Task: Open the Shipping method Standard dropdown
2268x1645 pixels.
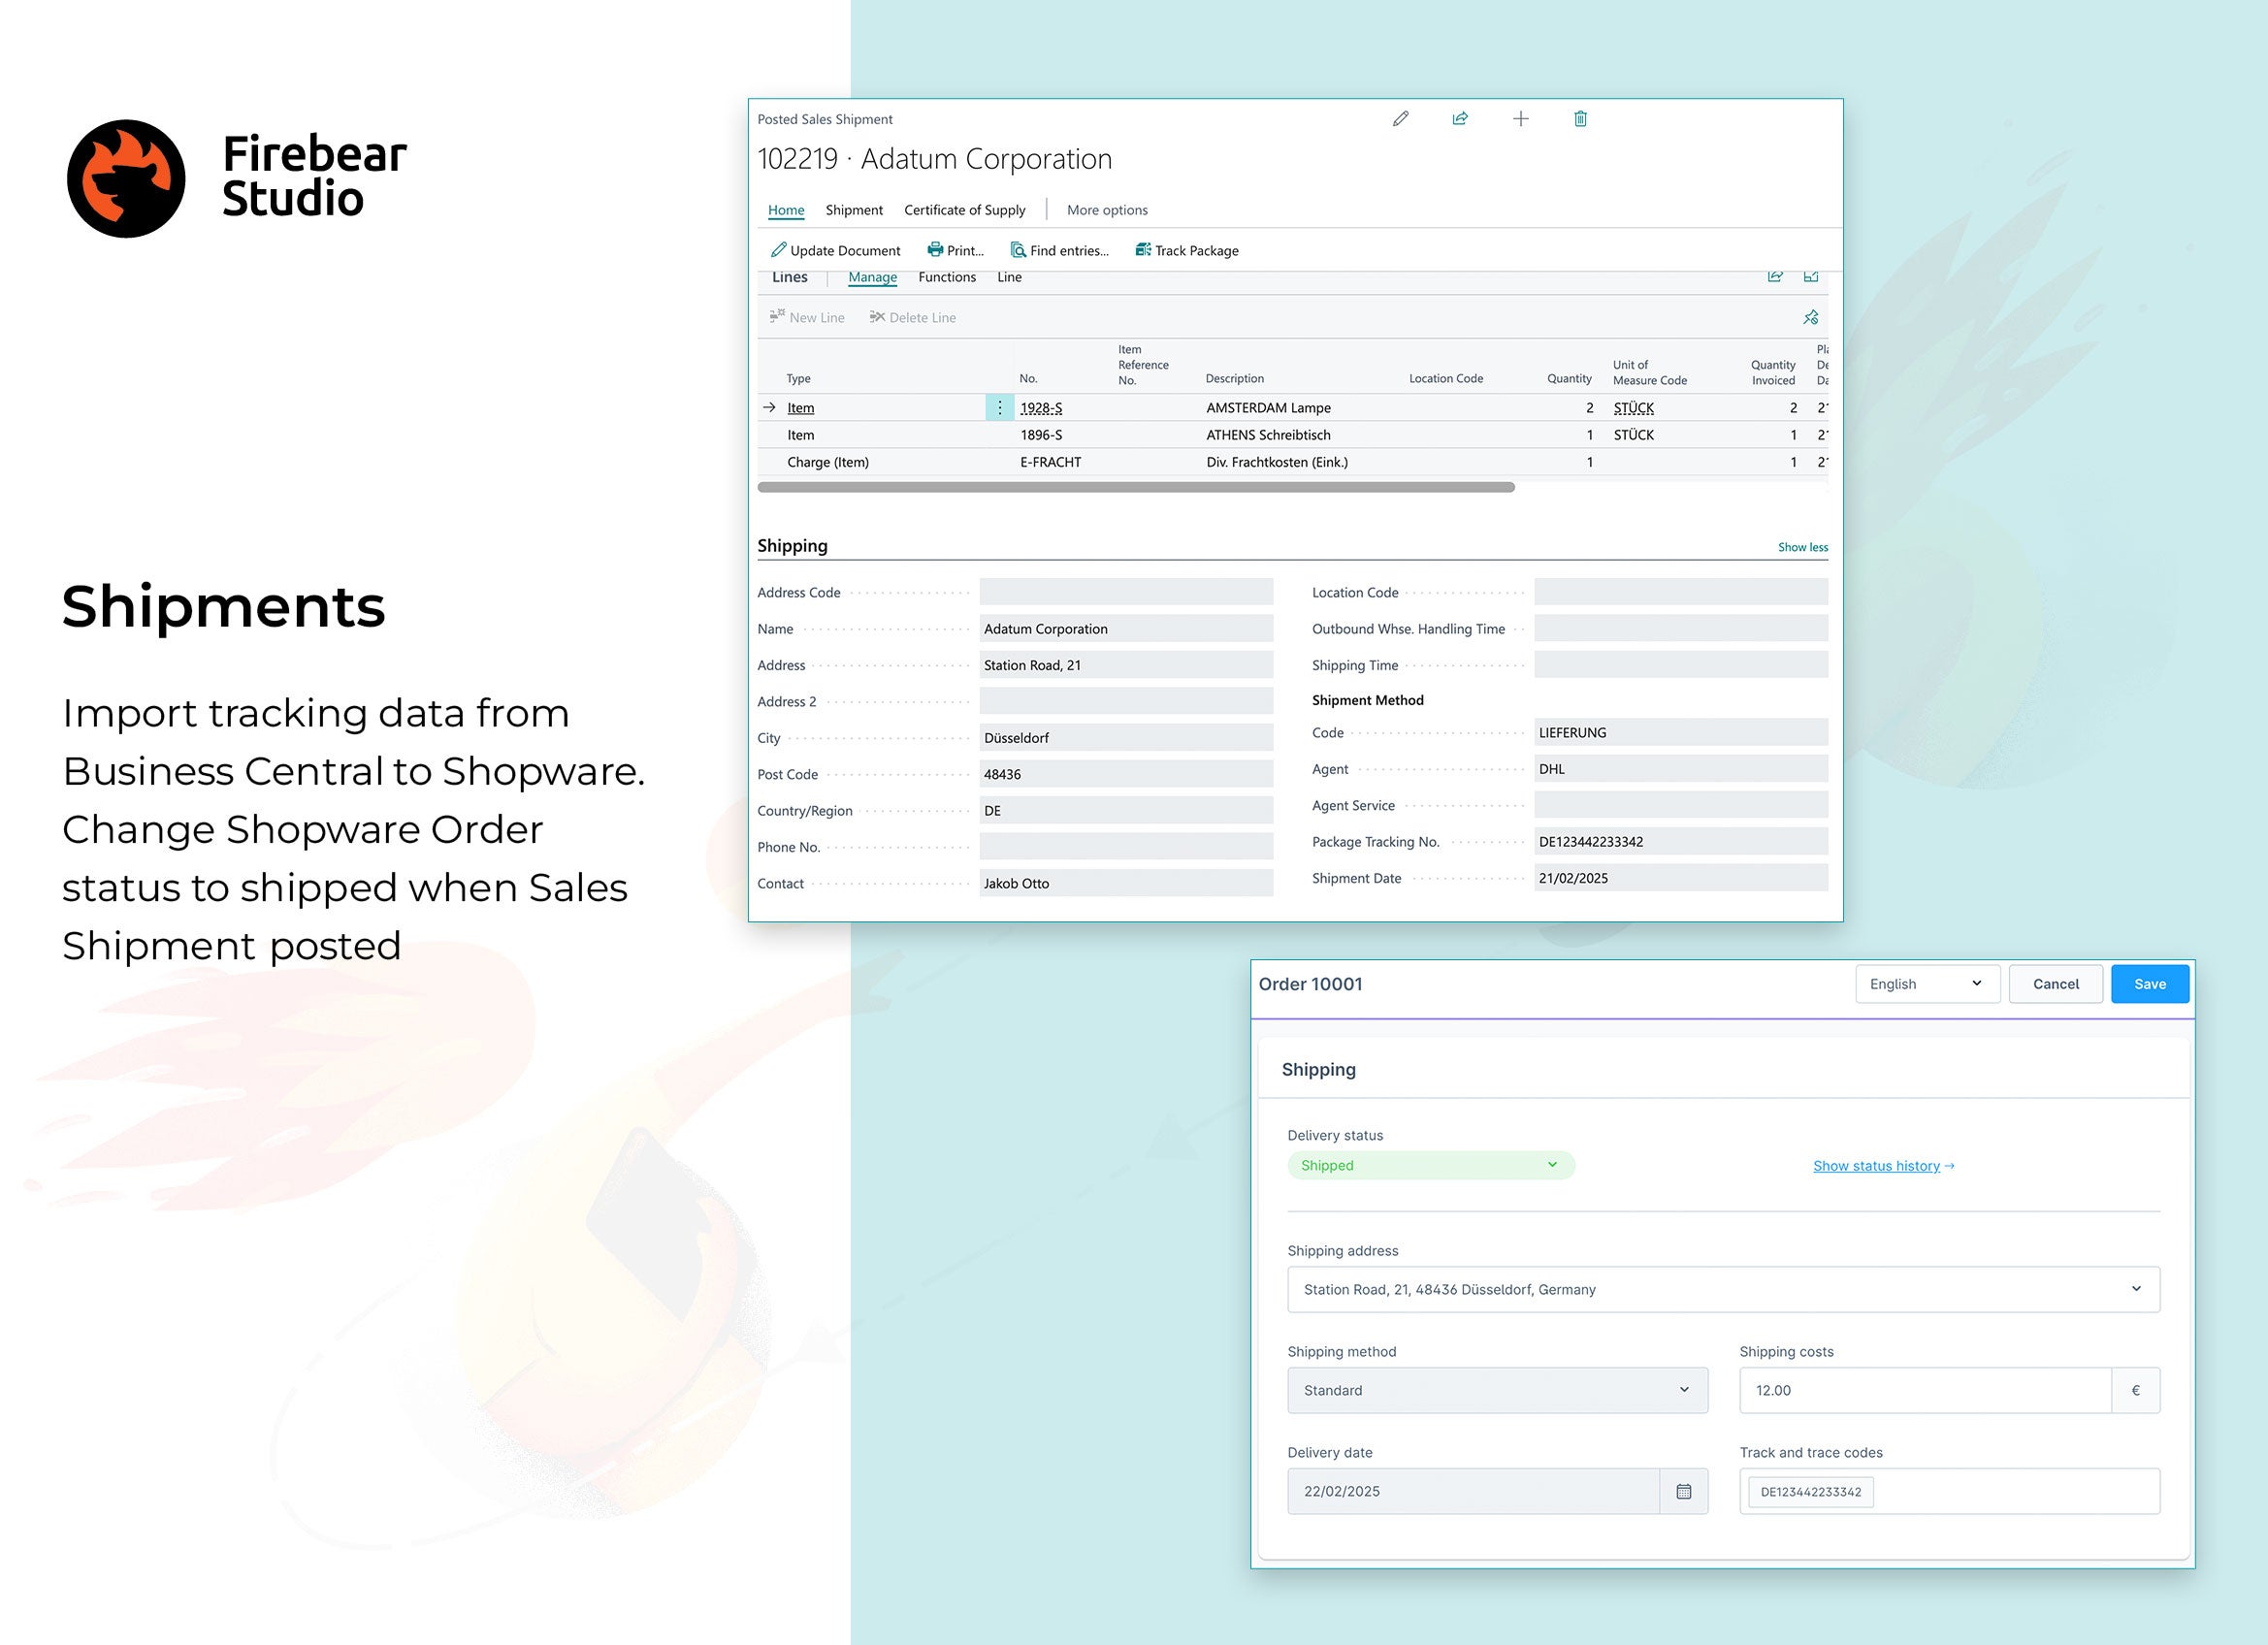Action: click(x=1497, y=1390)
